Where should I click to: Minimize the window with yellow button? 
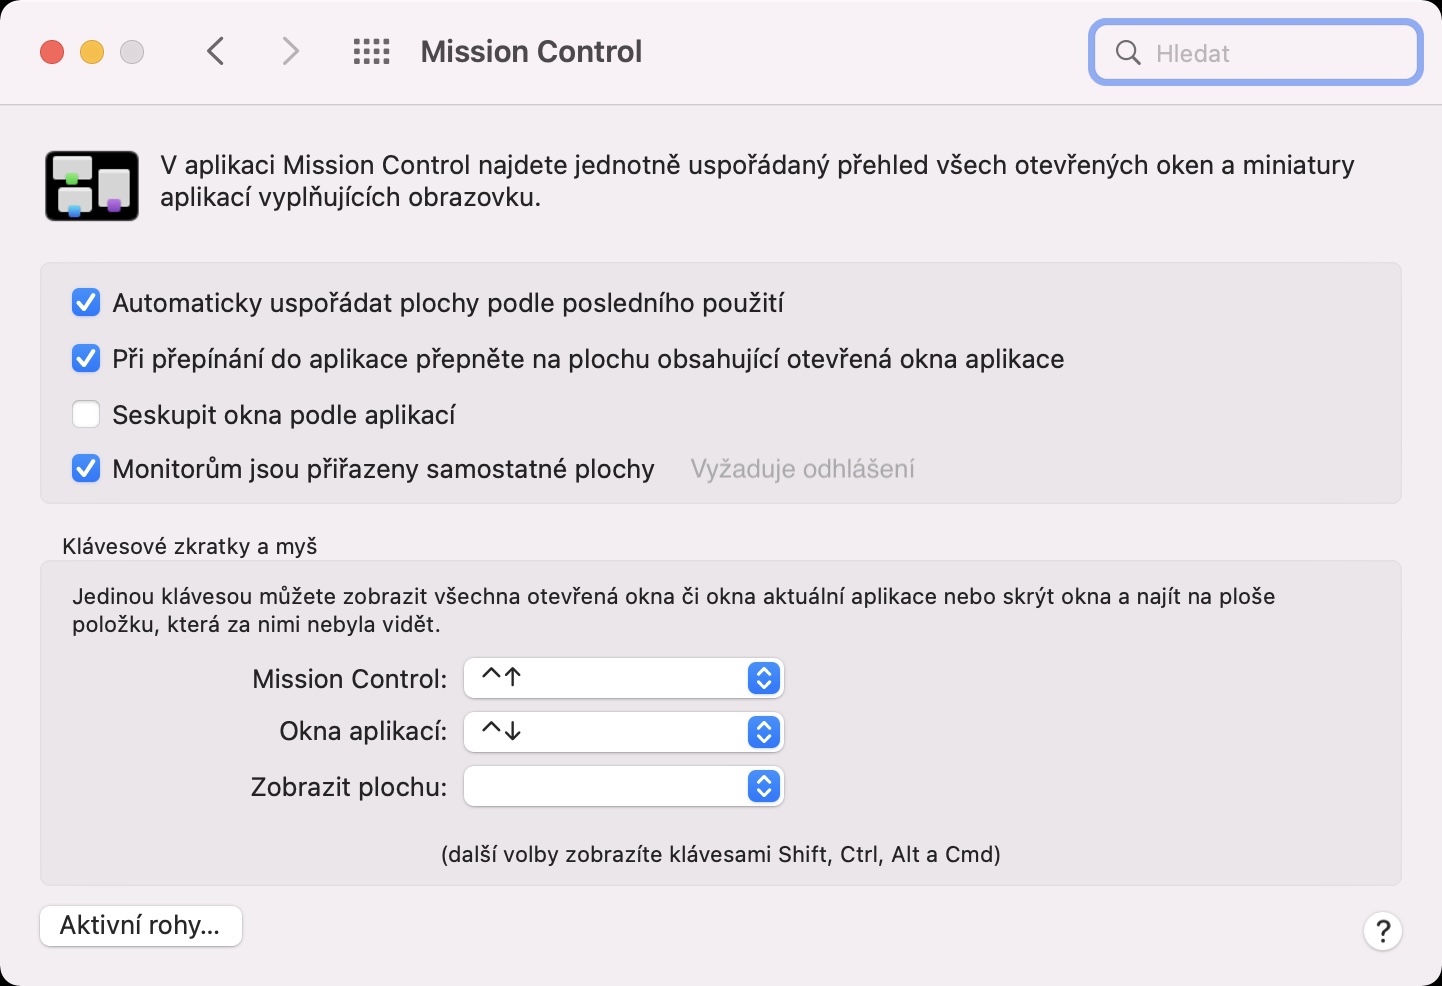coord(92,52)
